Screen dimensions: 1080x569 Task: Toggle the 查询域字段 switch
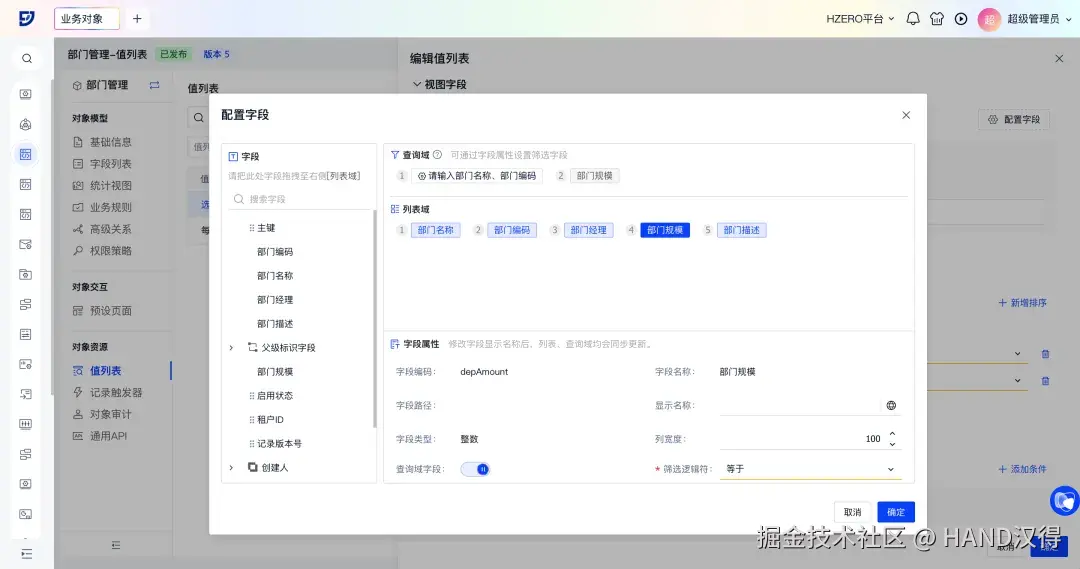[x=475, y=469]
